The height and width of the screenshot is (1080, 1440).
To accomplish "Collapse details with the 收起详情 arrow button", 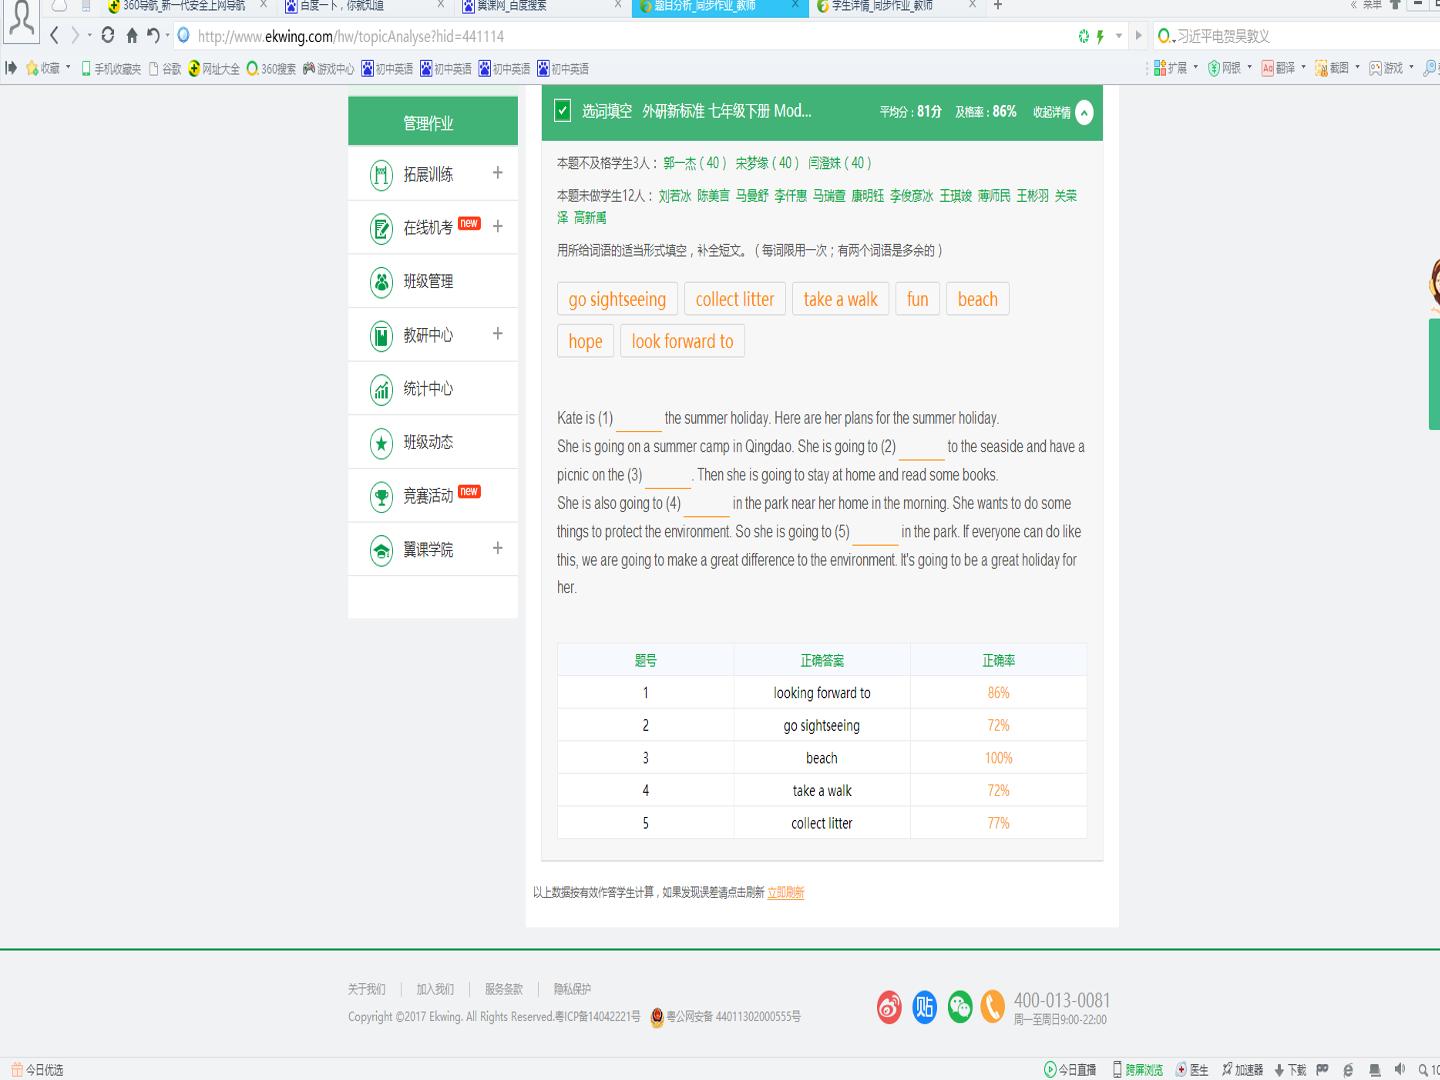I will [x=1084, y=112].
